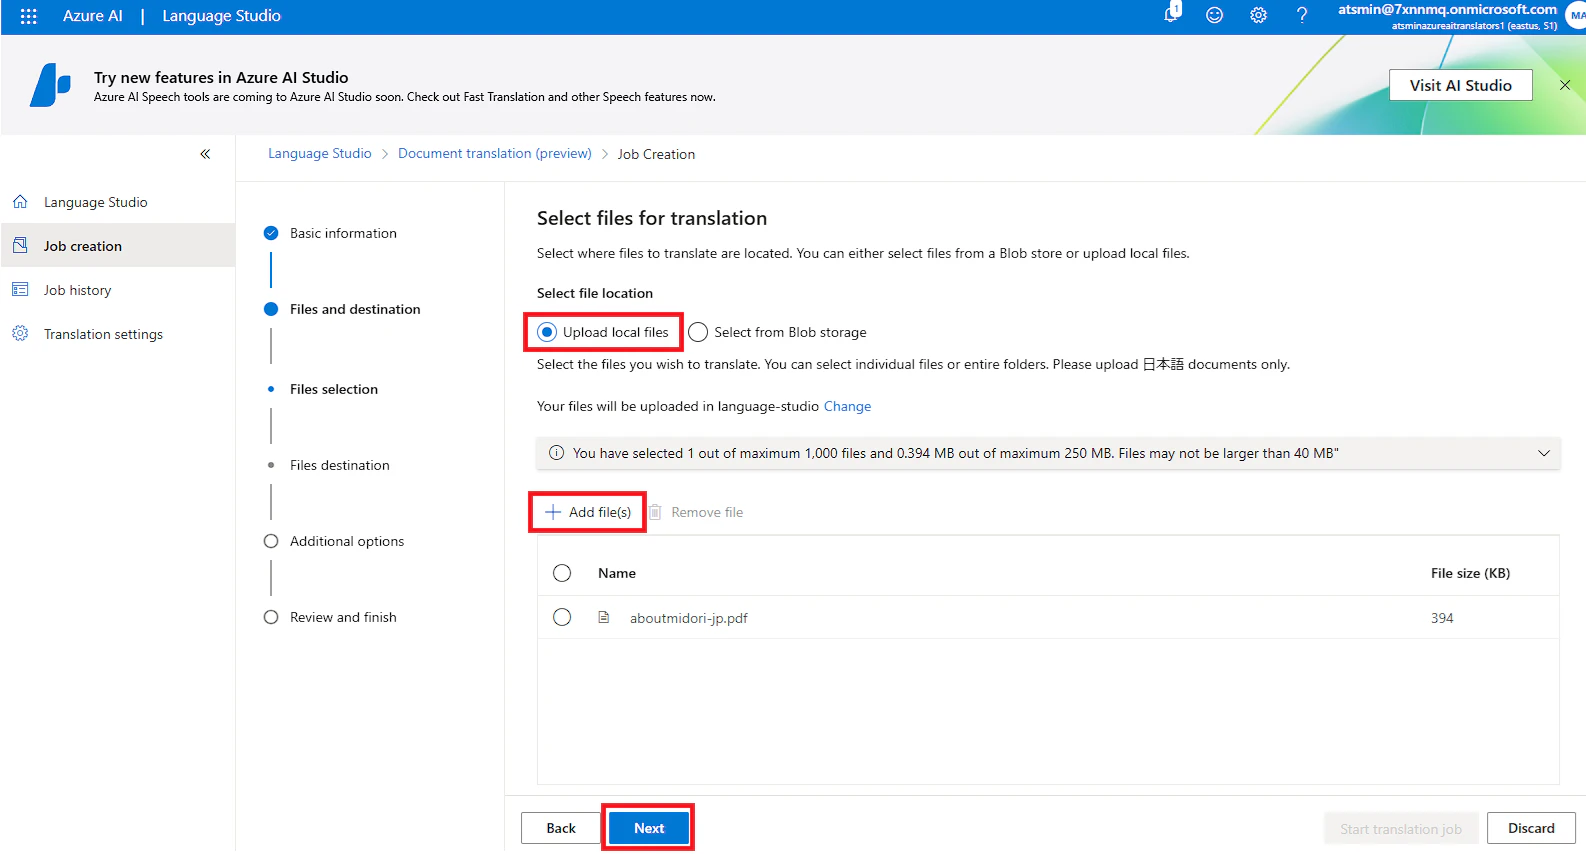Open Language Studio in sidebar

tap(95, 202)
